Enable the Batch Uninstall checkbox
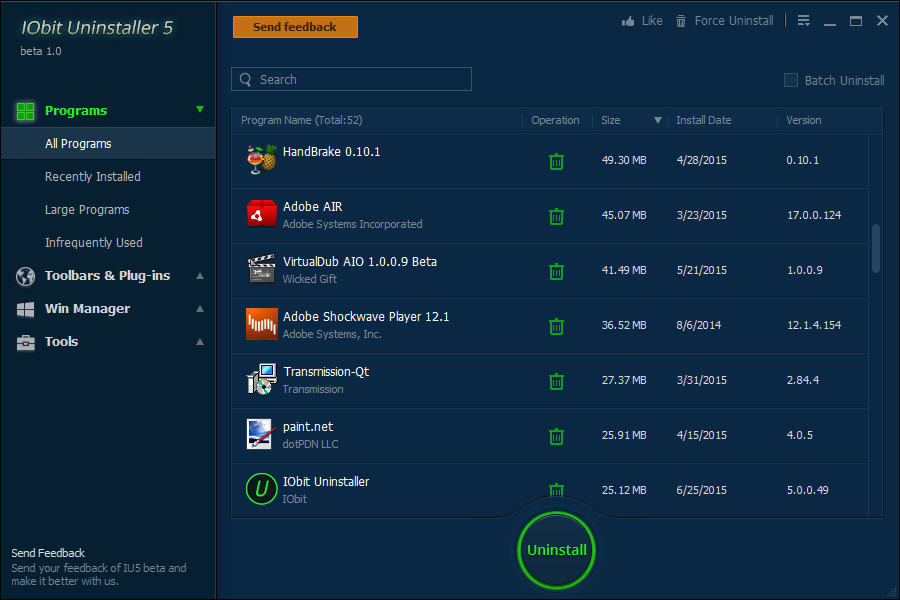This screenshot has height=600, width=900. click(x=791, y=80)
